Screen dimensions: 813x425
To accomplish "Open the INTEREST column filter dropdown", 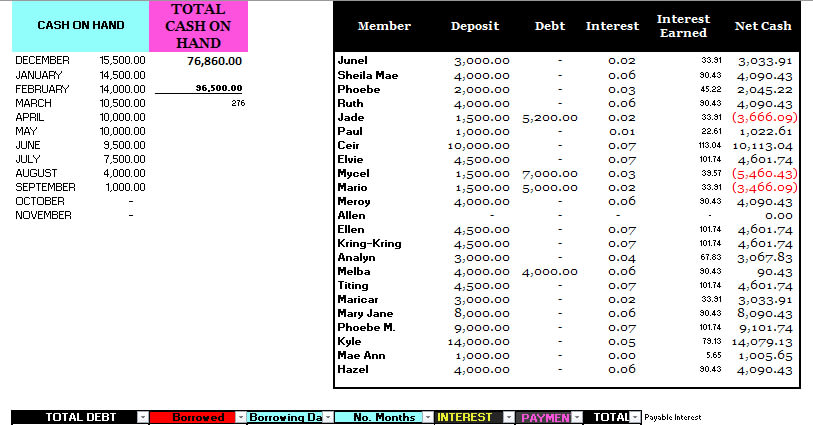I will (x=509, y=417).
